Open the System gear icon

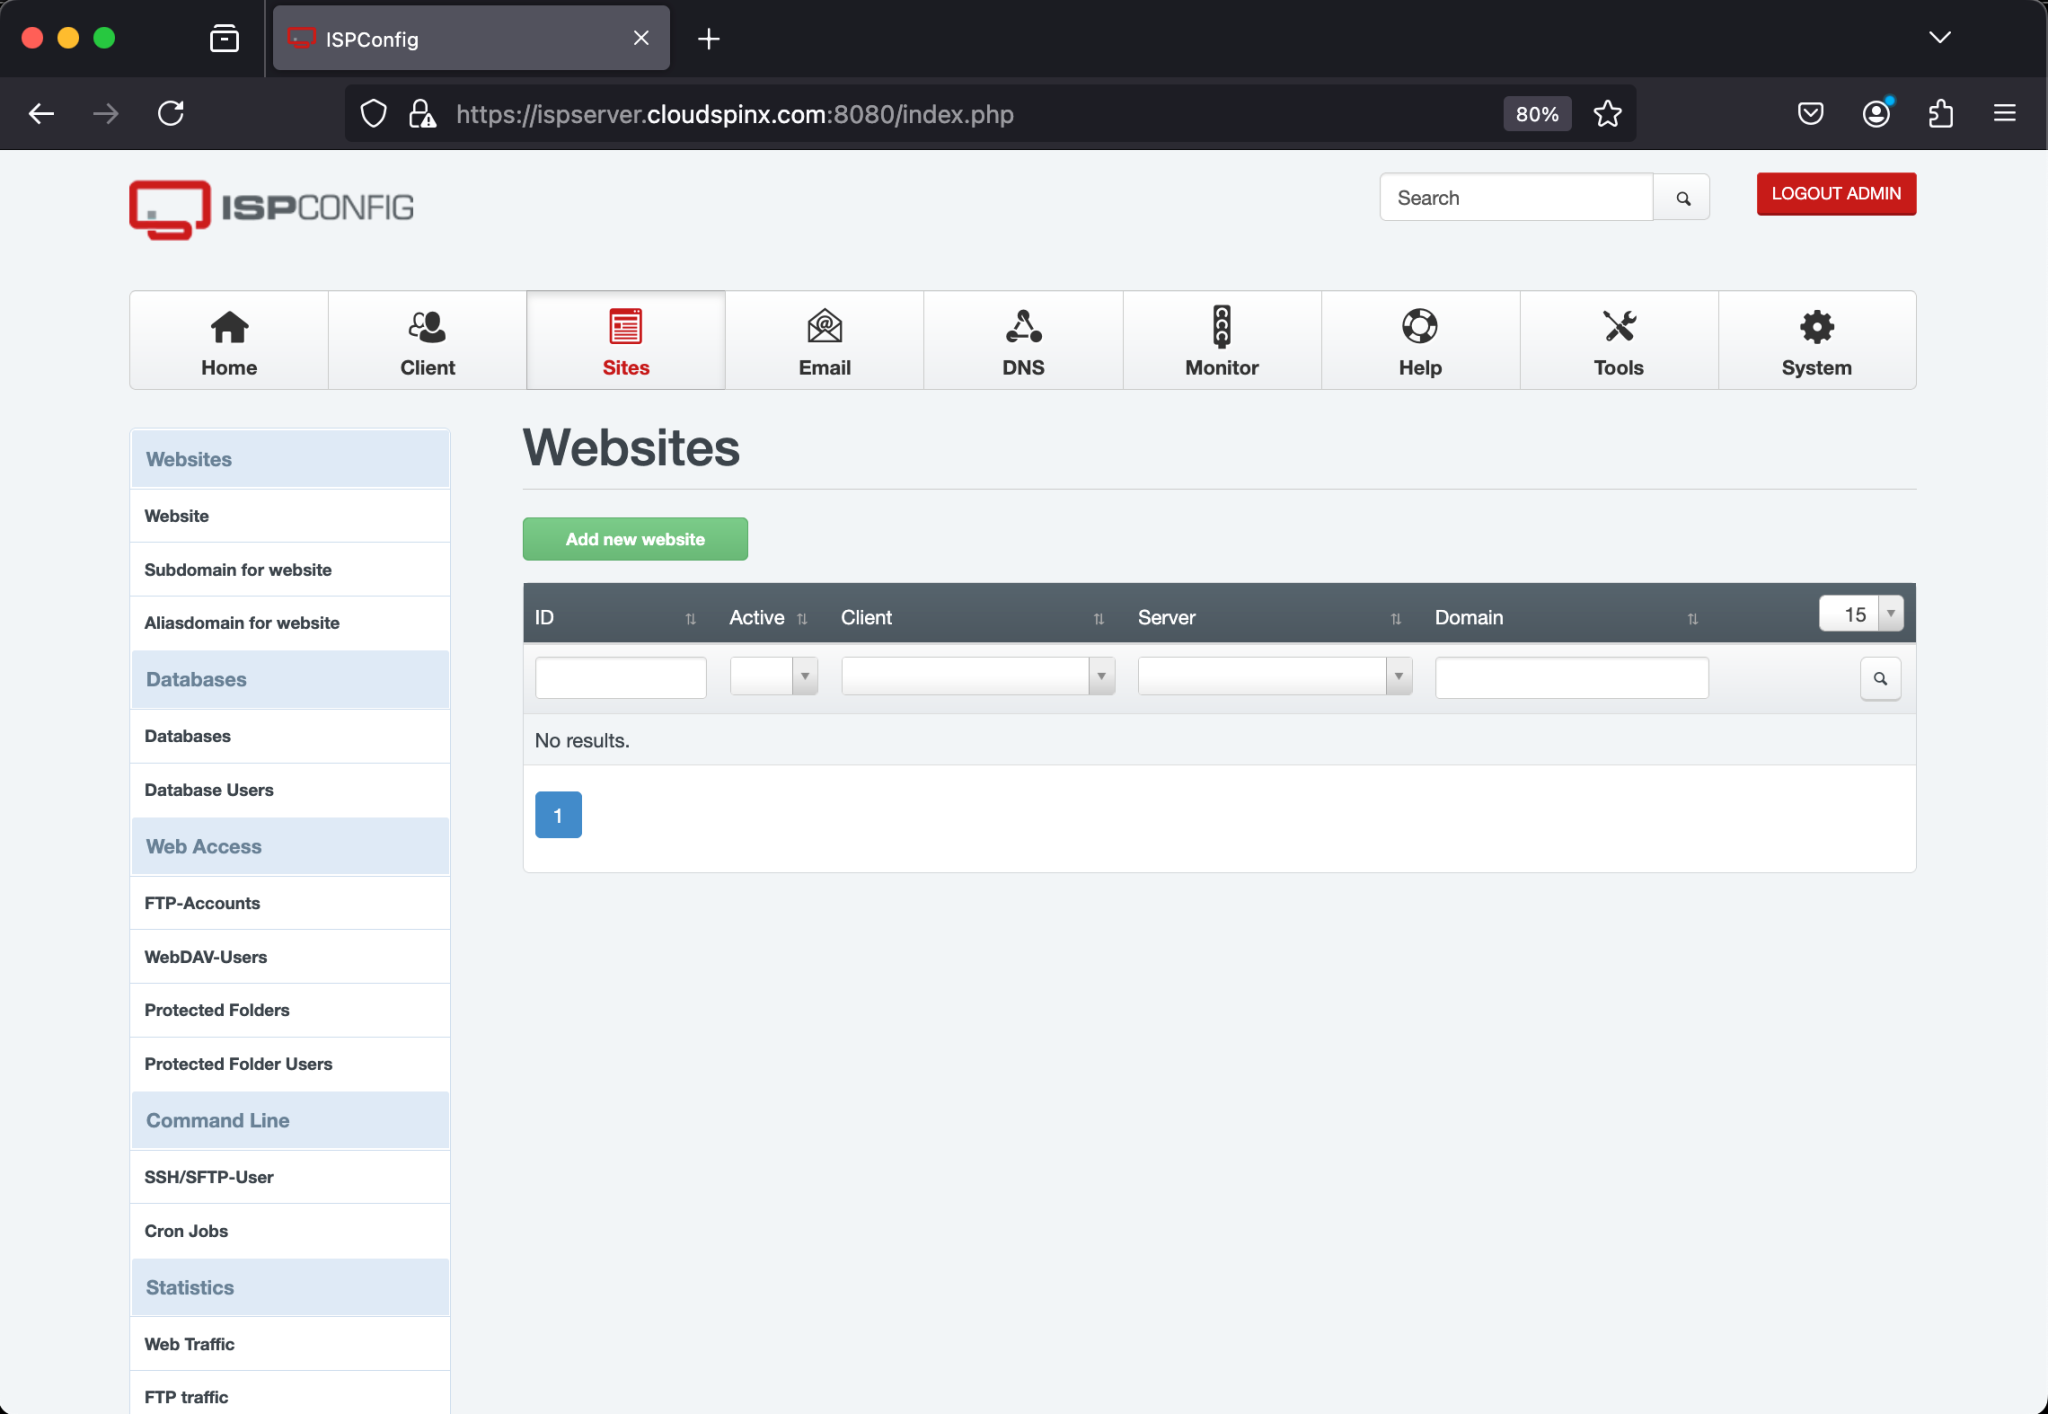(1815, 327)
